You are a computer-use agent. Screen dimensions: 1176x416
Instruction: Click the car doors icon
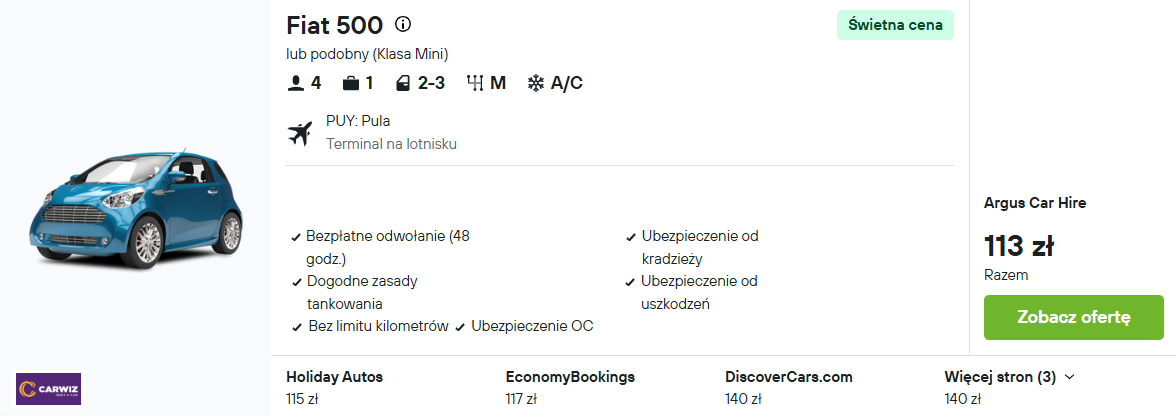pyautogui.click(x=403, y=83)
